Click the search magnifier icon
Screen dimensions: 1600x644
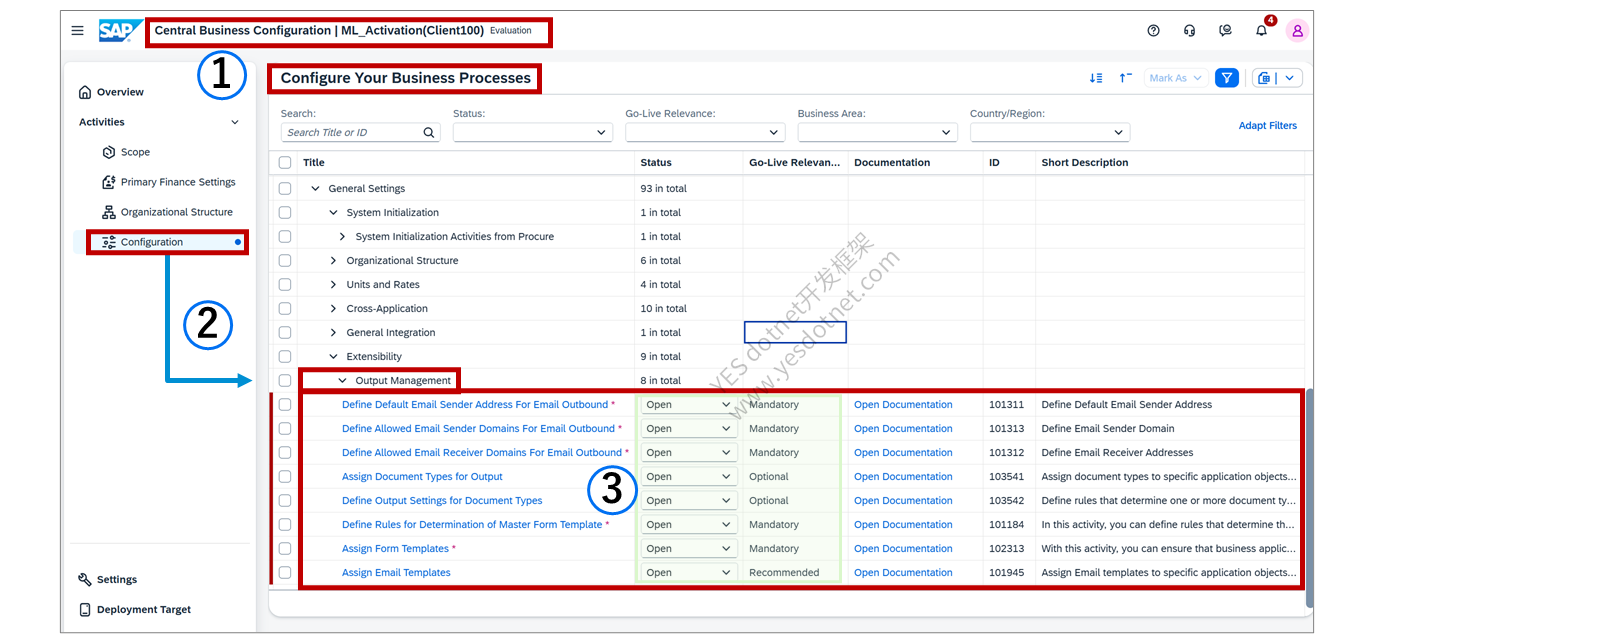coord(429,133)
